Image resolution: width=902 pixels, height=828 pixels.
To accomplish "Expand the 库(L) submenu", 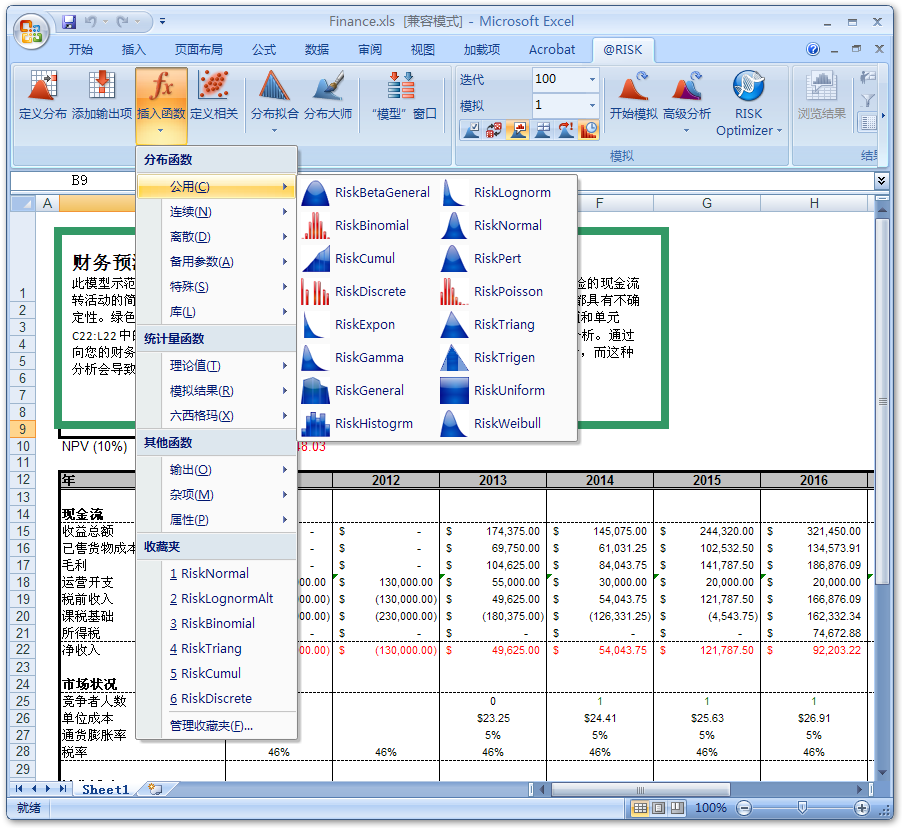I will 217,312.
